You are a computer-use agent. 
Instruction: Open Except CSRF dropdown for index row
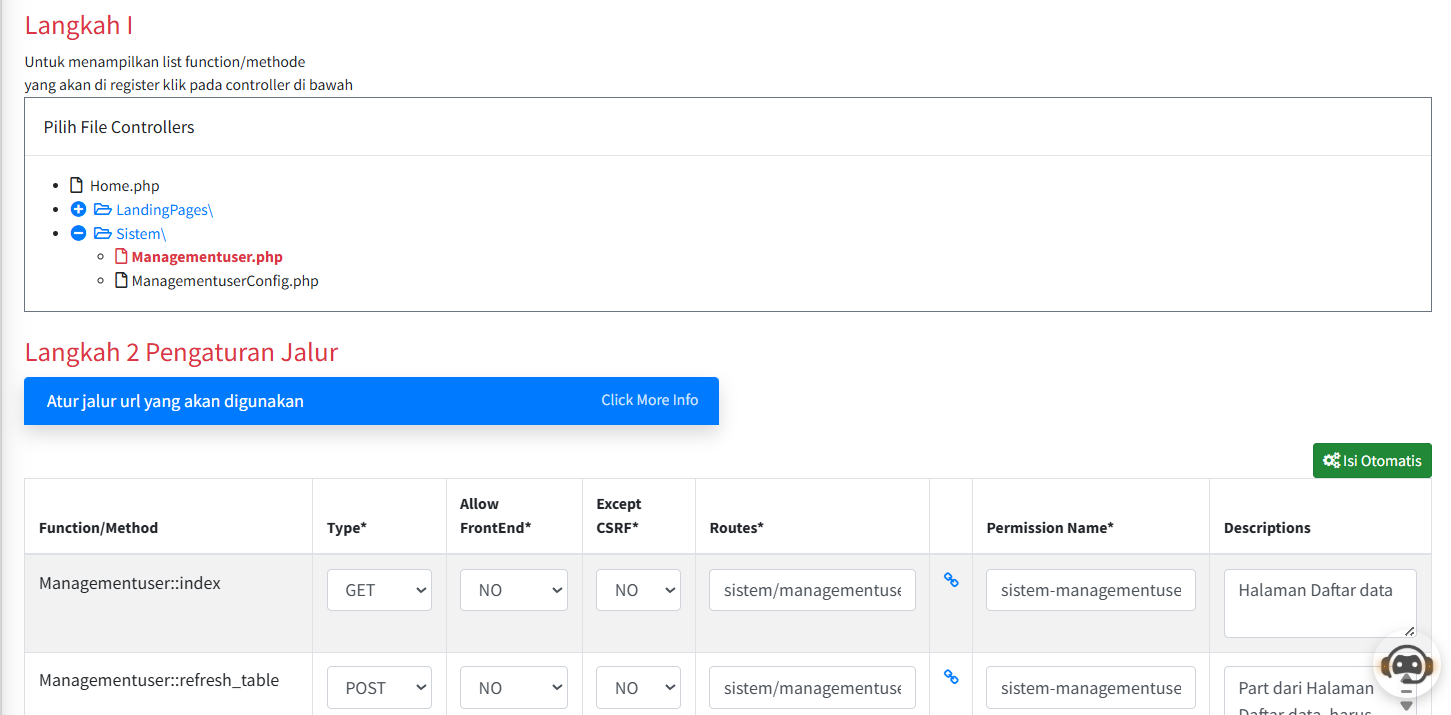(x=638, y=590)
